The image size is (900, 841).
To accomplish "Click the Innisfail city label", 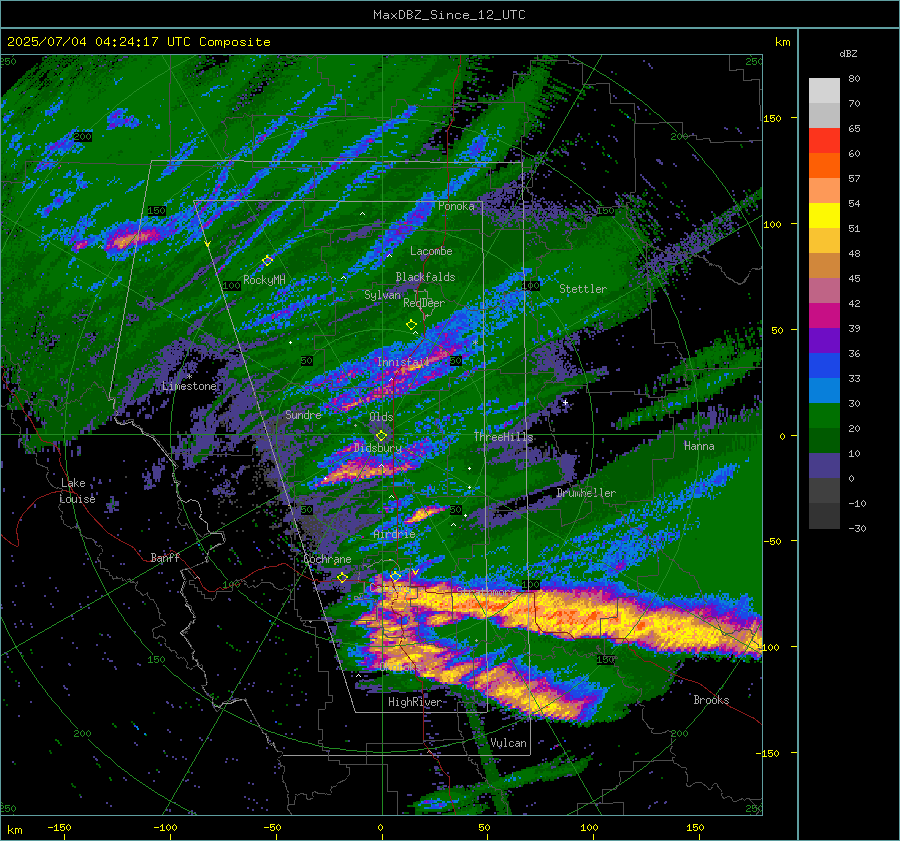I will pos(403,362).
